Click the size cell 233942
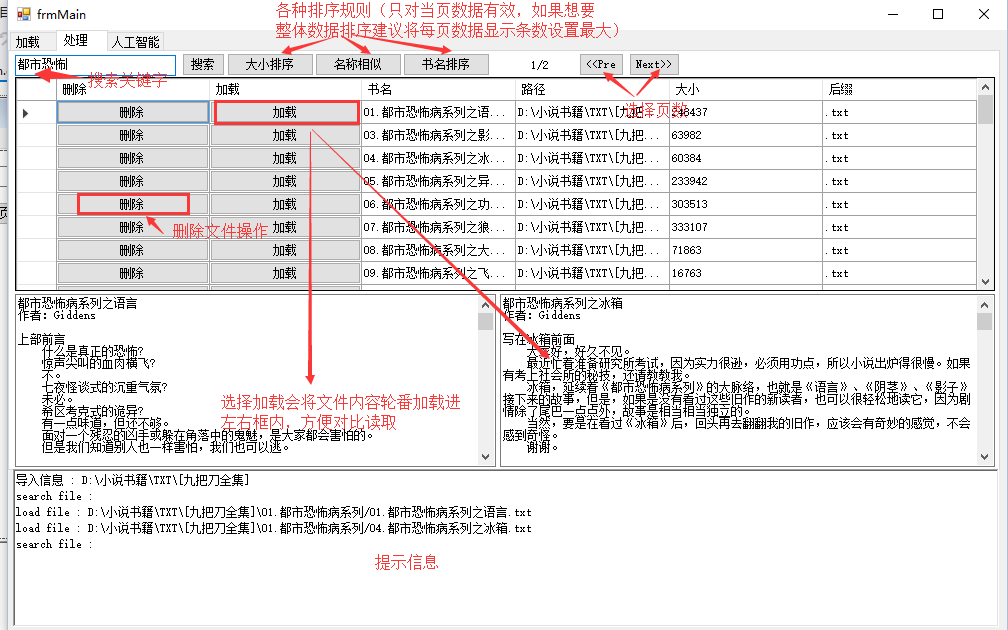The width and height of the screenshot is (1008, 630). (744, 181)
